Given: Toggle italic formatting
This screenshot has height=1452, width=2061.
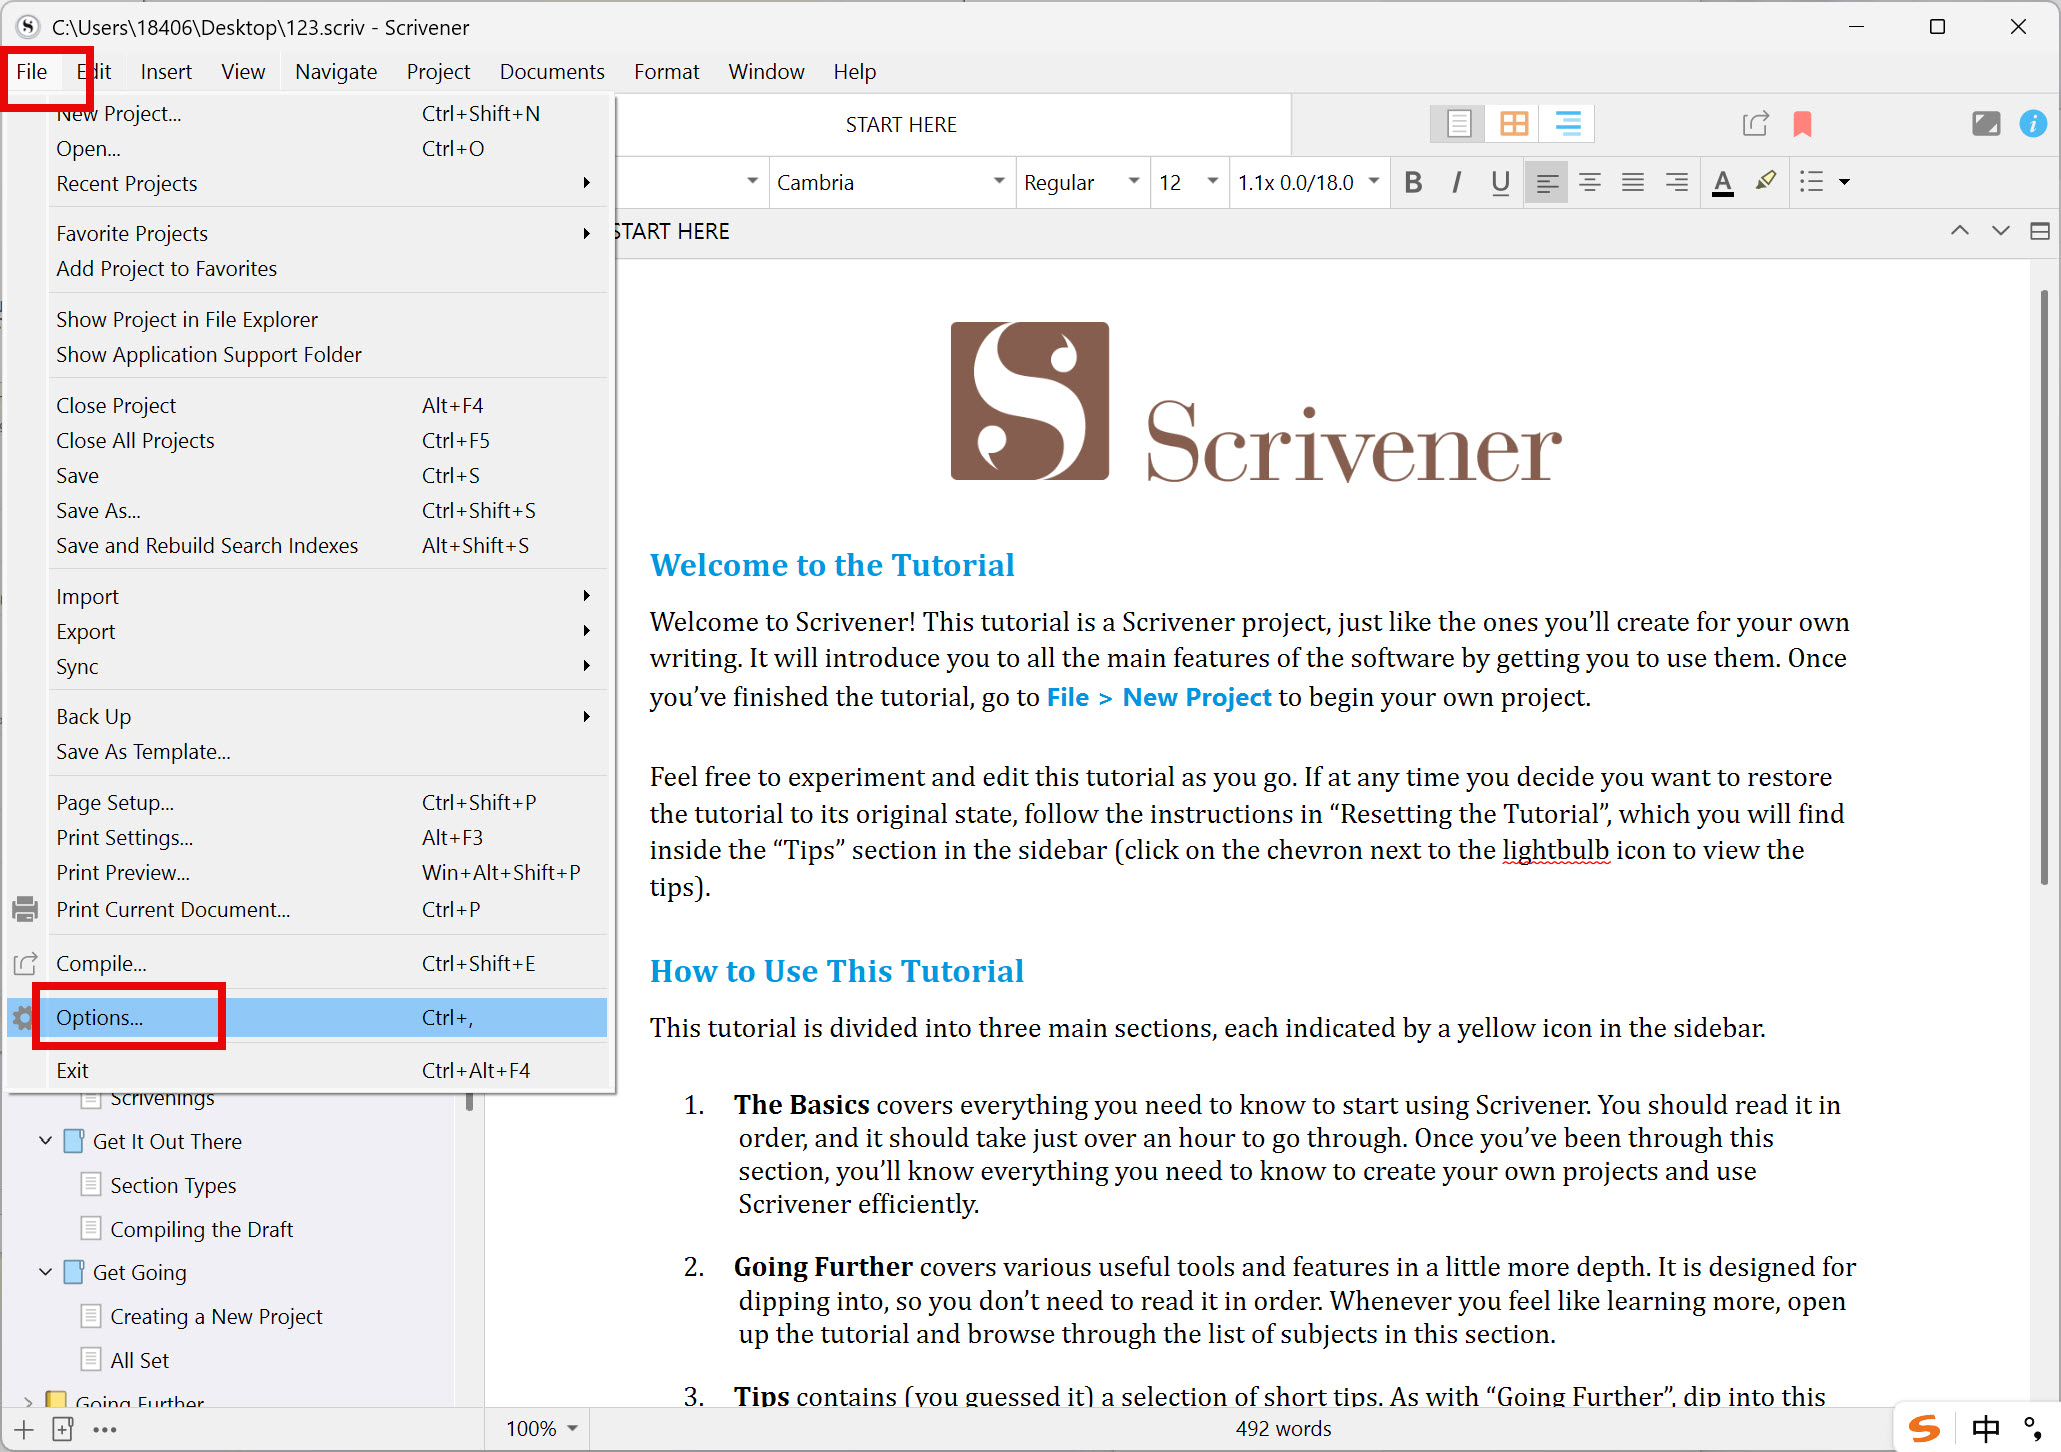Looking at the screenshot, I should 1456,182.
